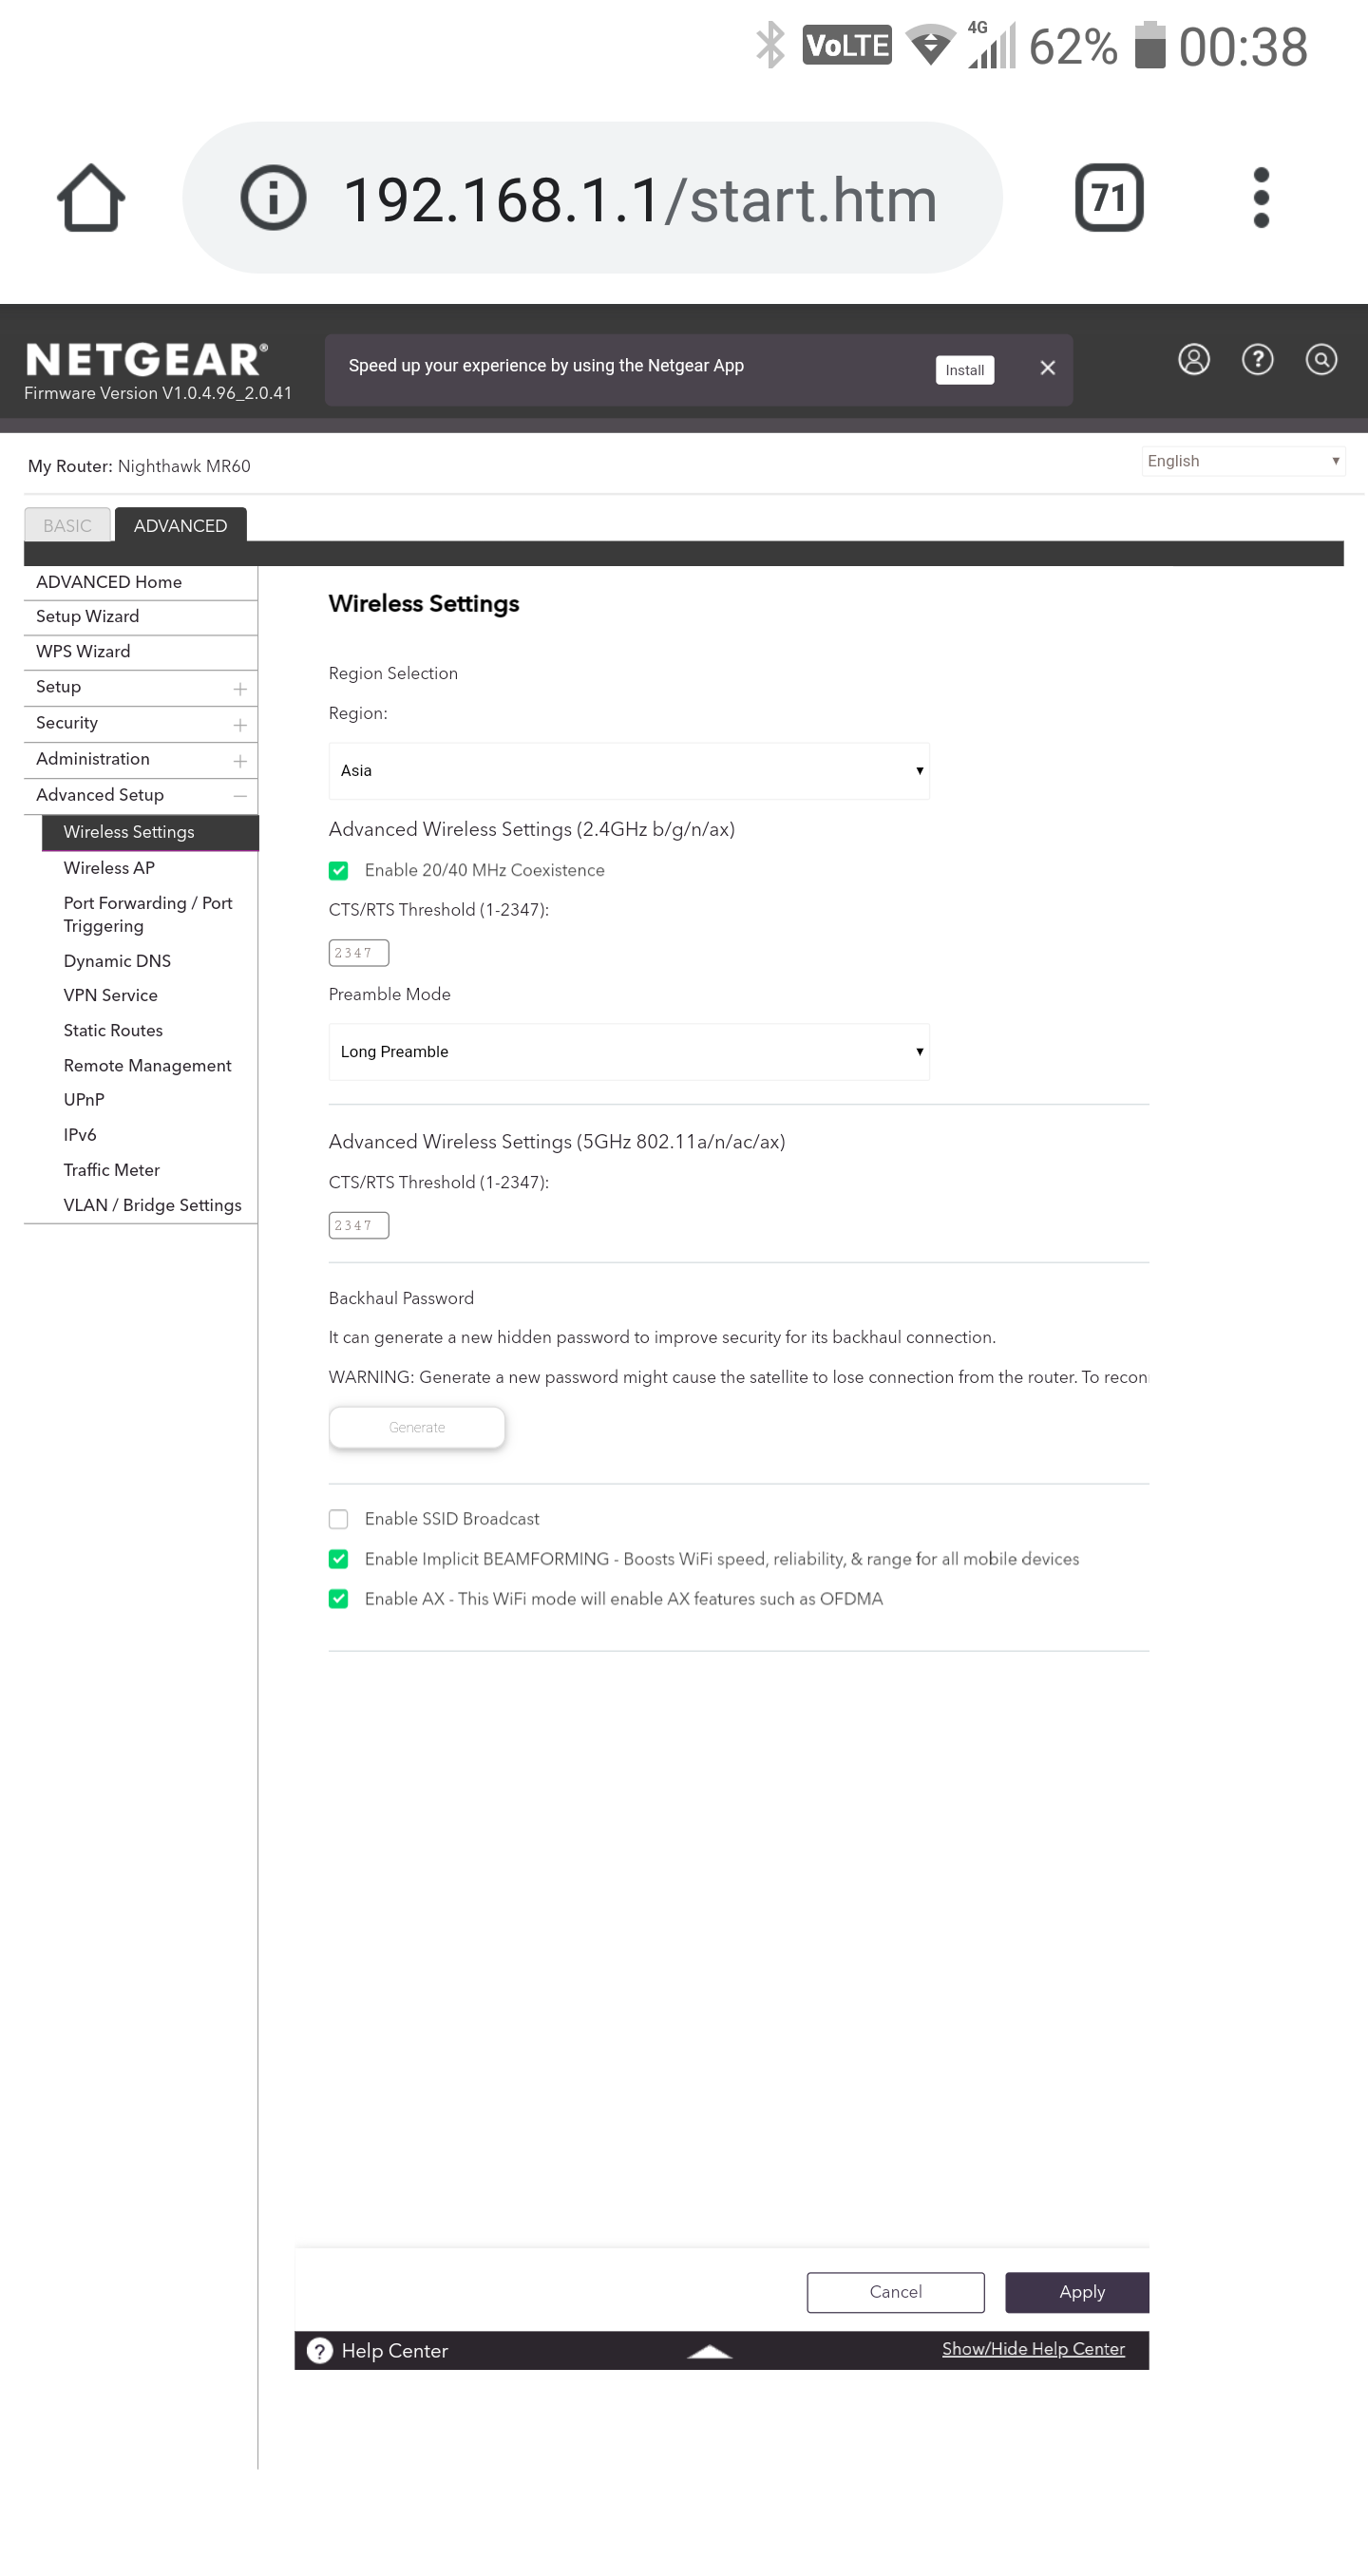Viewport: 1368px width, 2576px height.
Task: Toggle Enable 20/40 MHz Coexistence checkbox
Action: tap(338, 870)
